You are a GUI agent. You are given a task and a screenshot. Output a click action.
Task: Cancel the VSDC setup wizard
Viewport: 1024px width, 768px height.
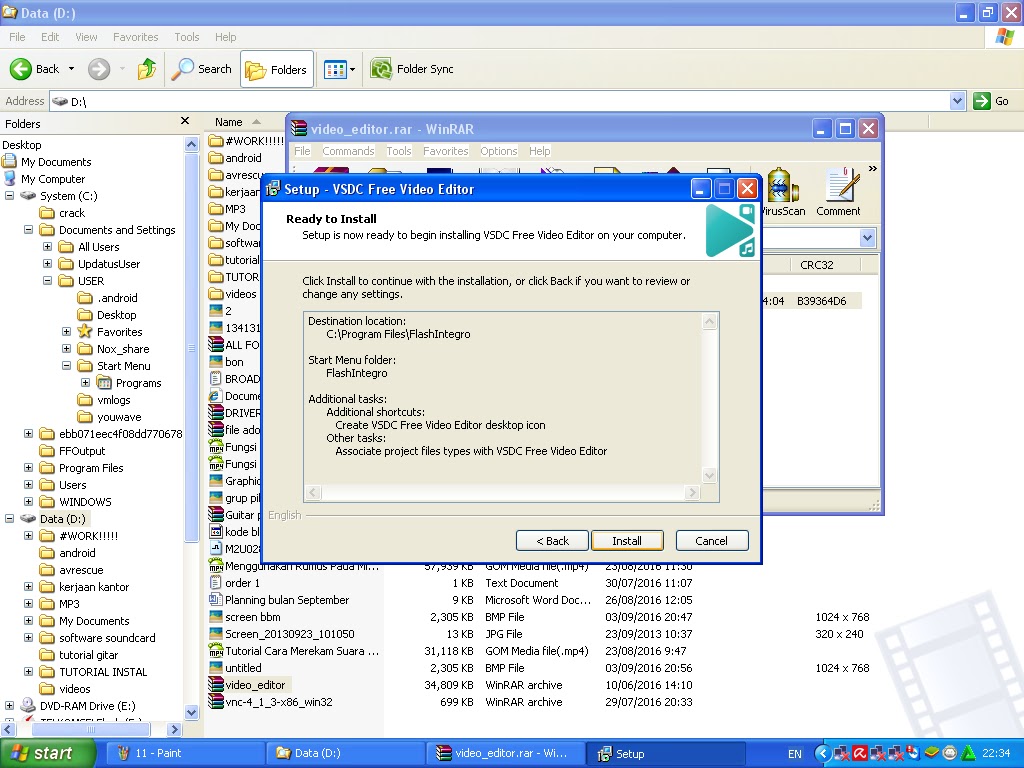712,541
